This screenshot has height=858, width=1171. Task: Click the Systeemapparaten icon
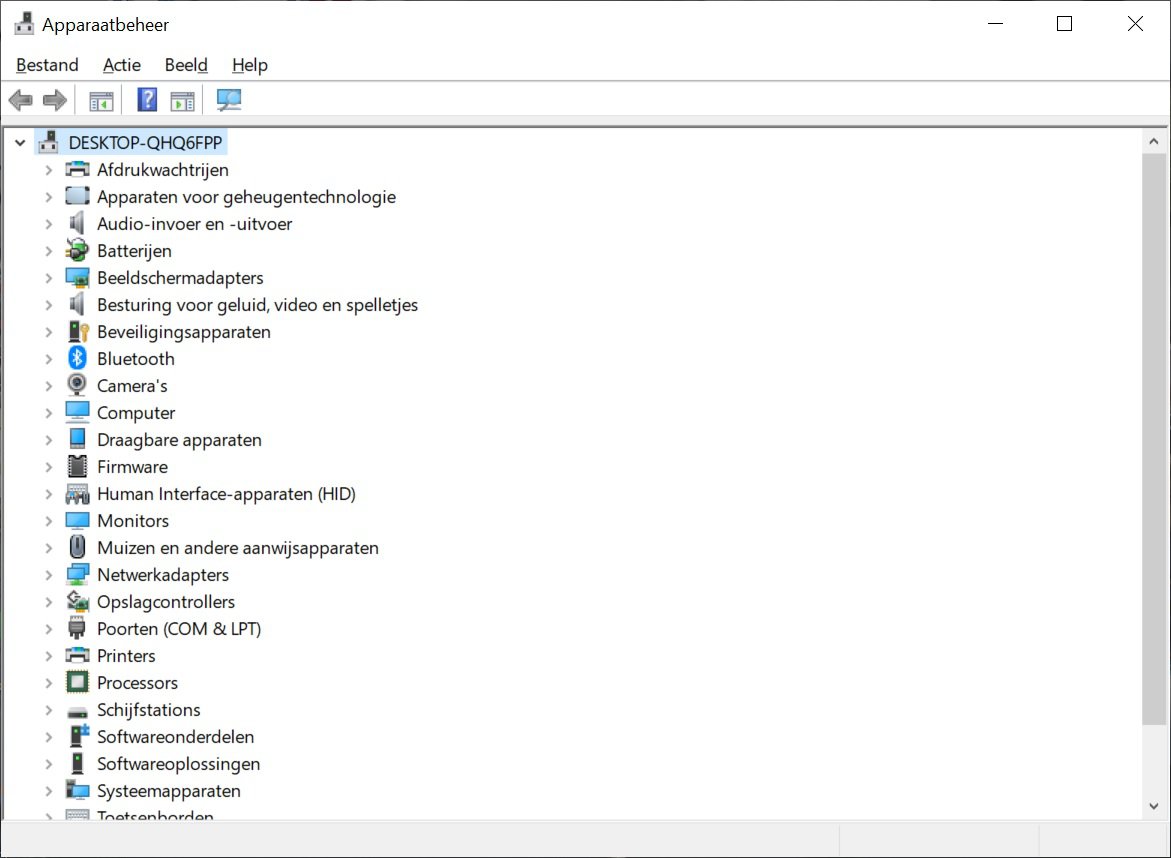[77, 789]
